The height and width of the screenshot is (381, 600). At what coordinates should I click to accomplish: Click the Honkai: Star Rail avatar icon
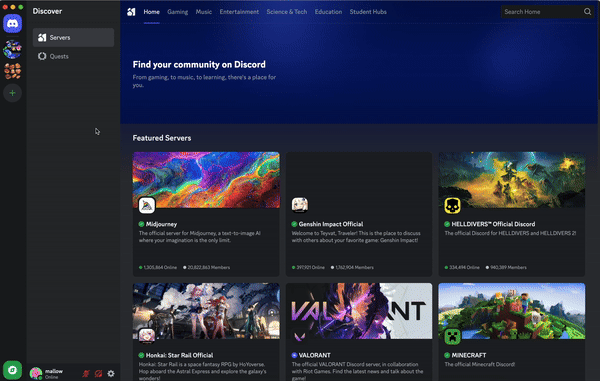[x=147, y=335]
